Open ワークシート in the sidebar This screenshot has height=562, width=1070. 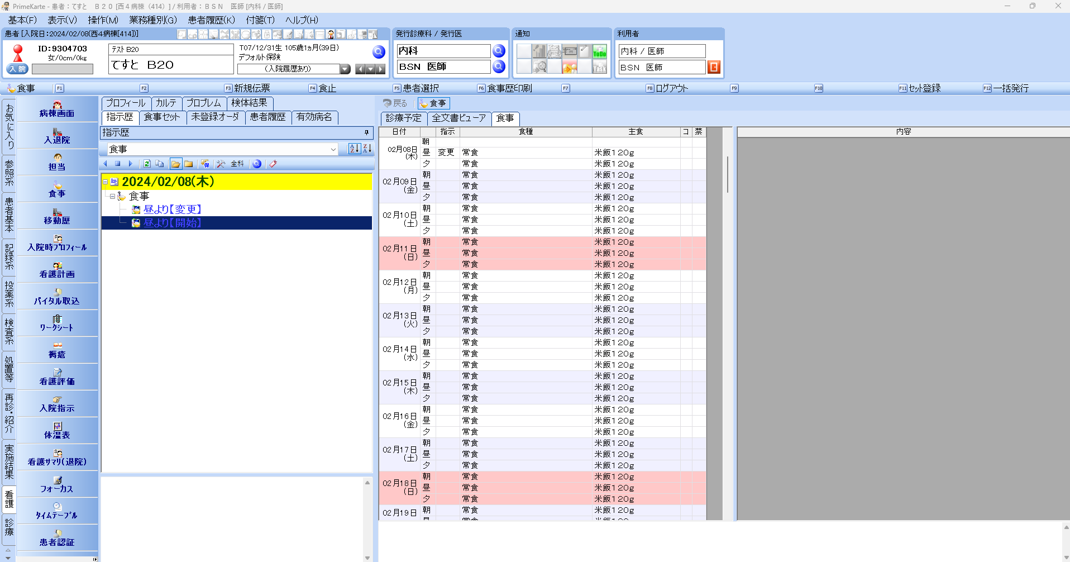57,324
